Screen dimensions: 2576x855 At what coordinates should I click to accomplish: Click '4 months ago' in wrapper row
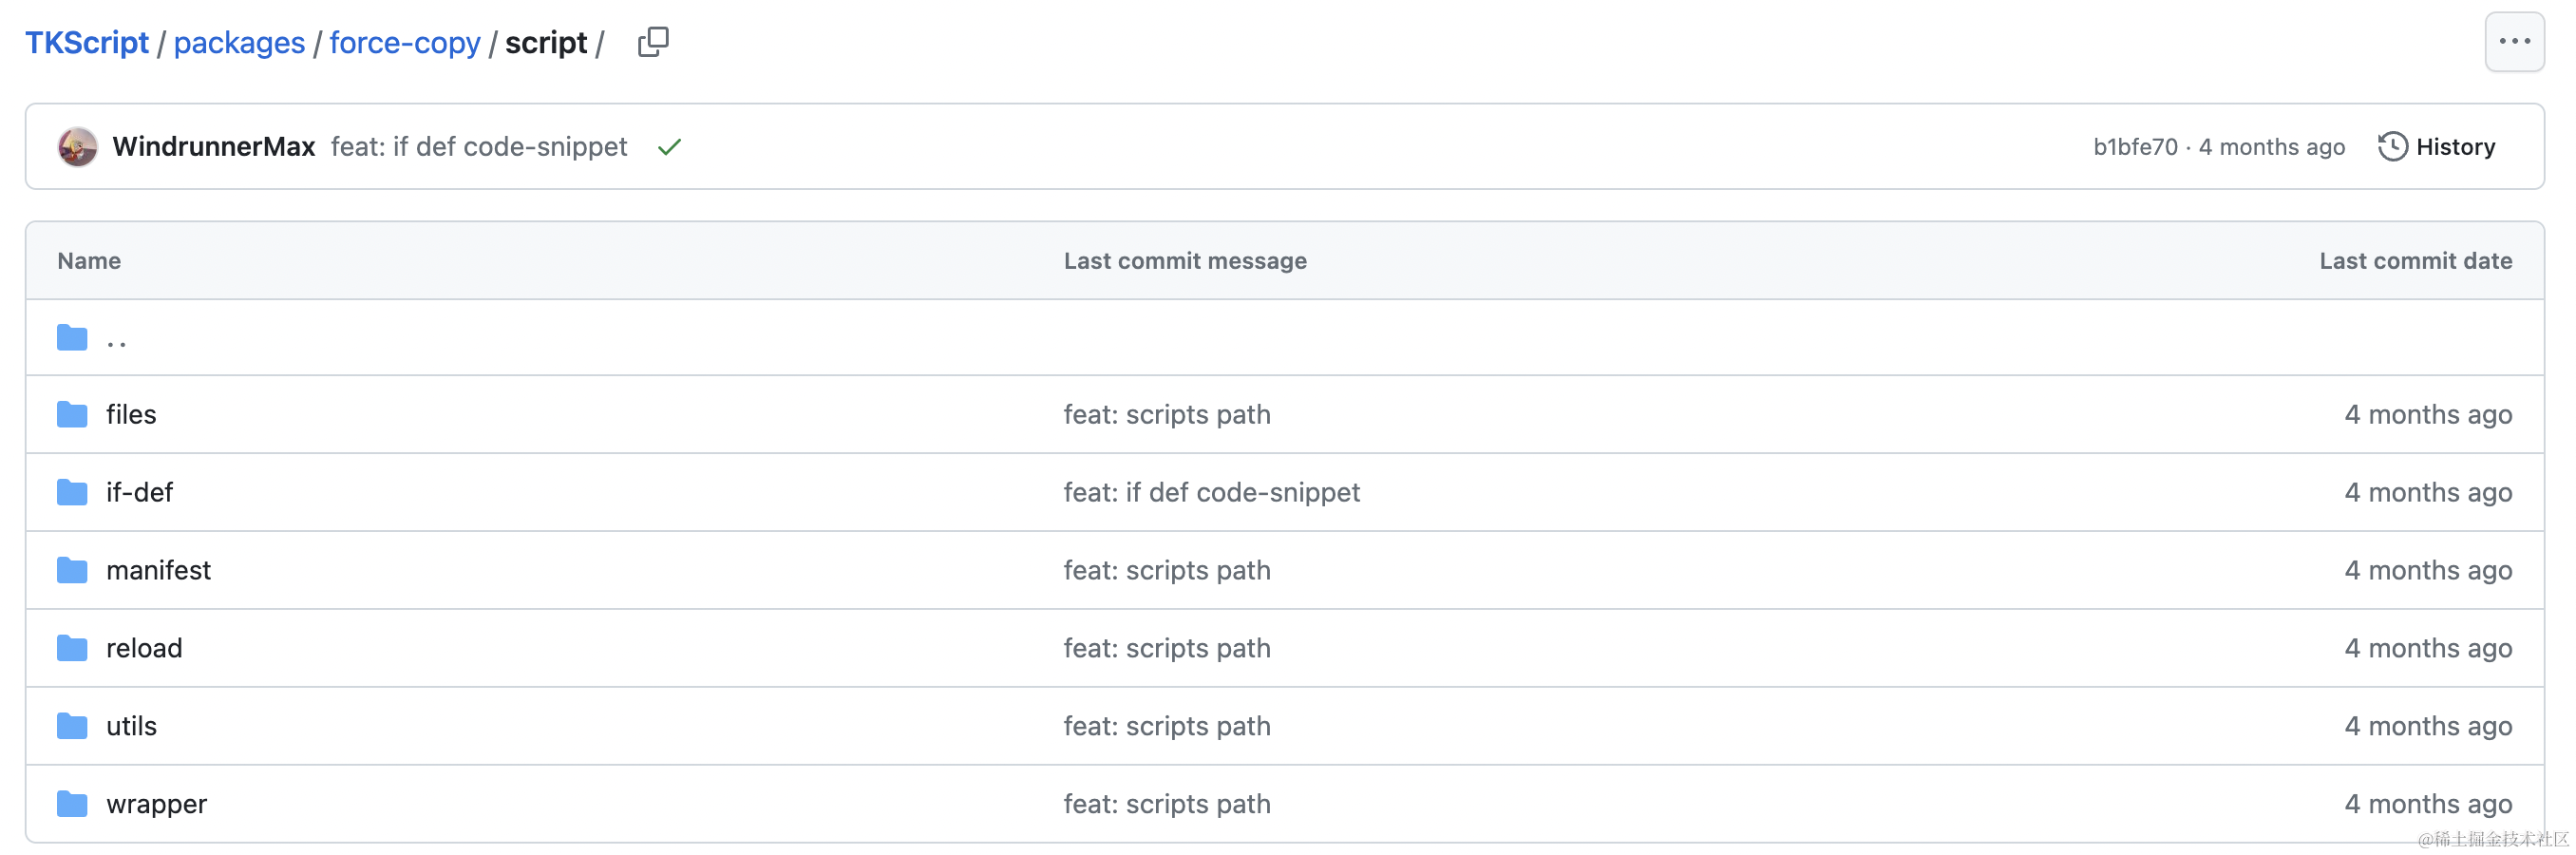click(x=2428, y=804)
